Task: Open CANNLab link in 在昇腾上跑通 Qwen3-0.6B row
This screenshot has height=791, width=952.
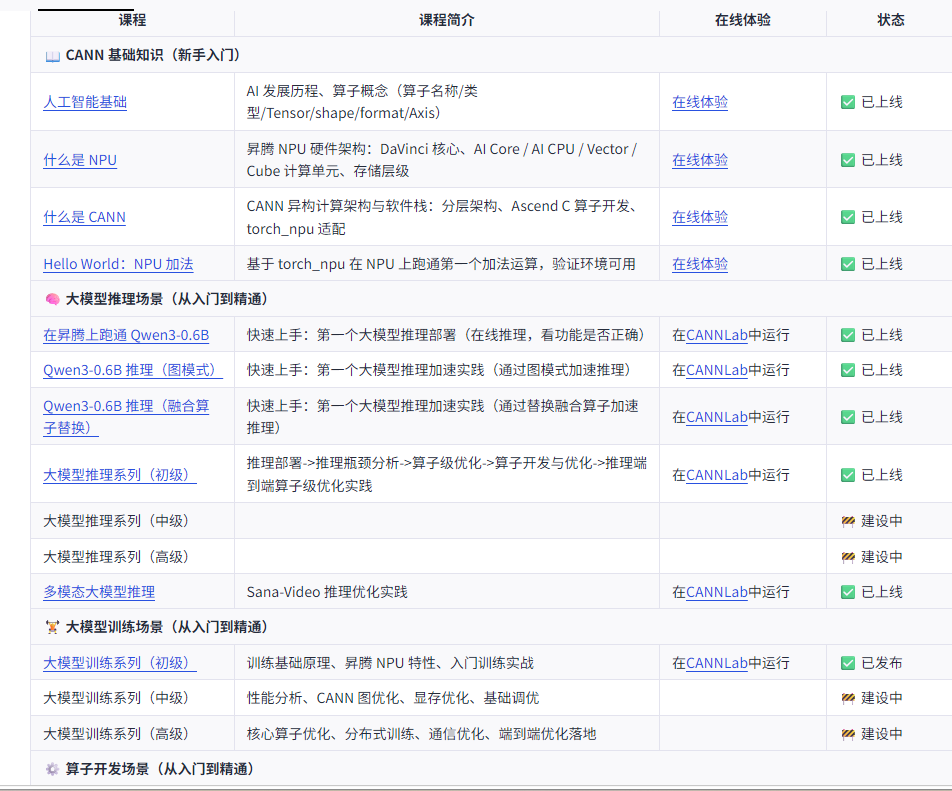Action: [716, 335]
